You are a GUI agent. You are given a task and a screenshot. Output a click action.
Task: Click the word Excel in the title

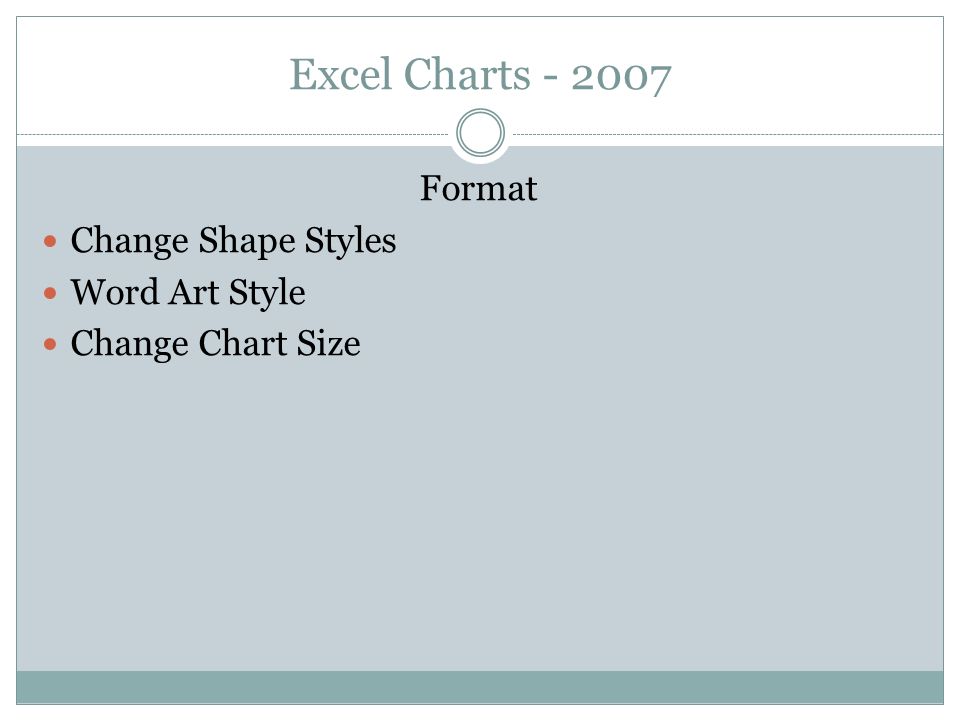pos(340,74)
